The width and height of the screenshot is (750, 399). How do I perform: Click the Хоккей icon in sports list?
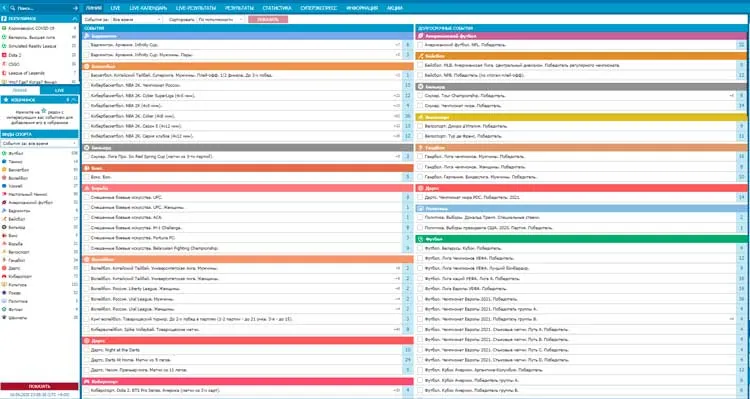(x=4, y=186)
